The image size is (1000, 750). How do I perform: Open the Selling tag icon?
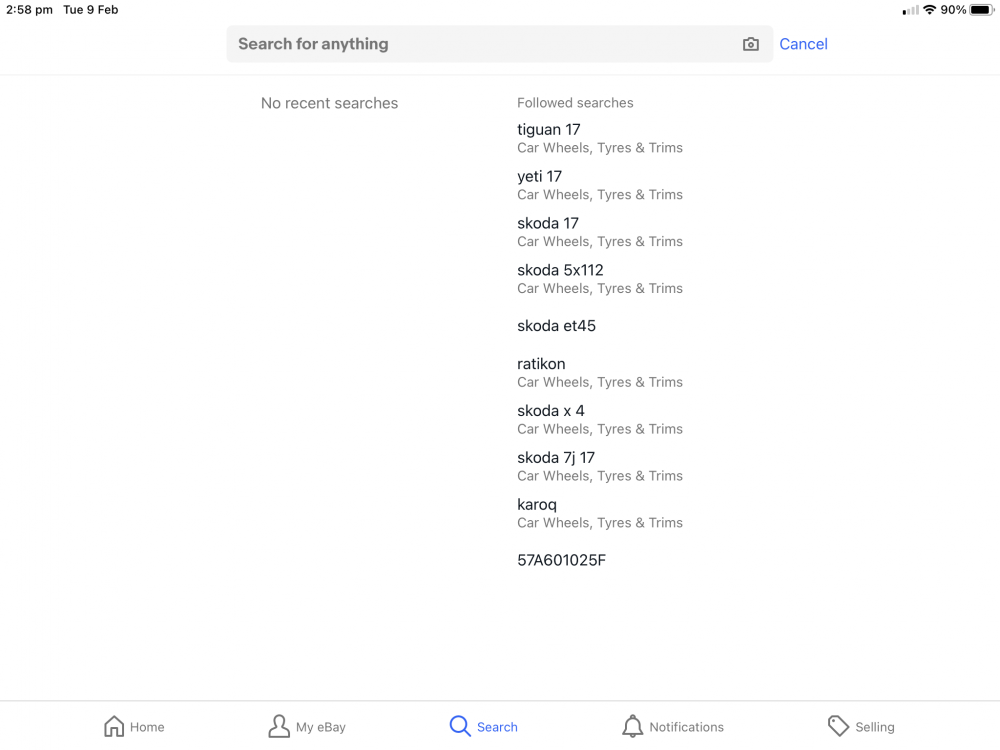838,726
